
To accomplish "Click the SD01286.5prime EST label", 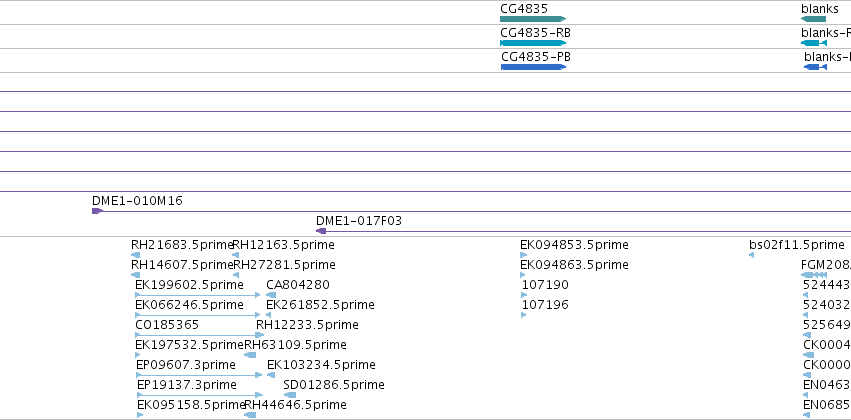I will tap(334, 385).
